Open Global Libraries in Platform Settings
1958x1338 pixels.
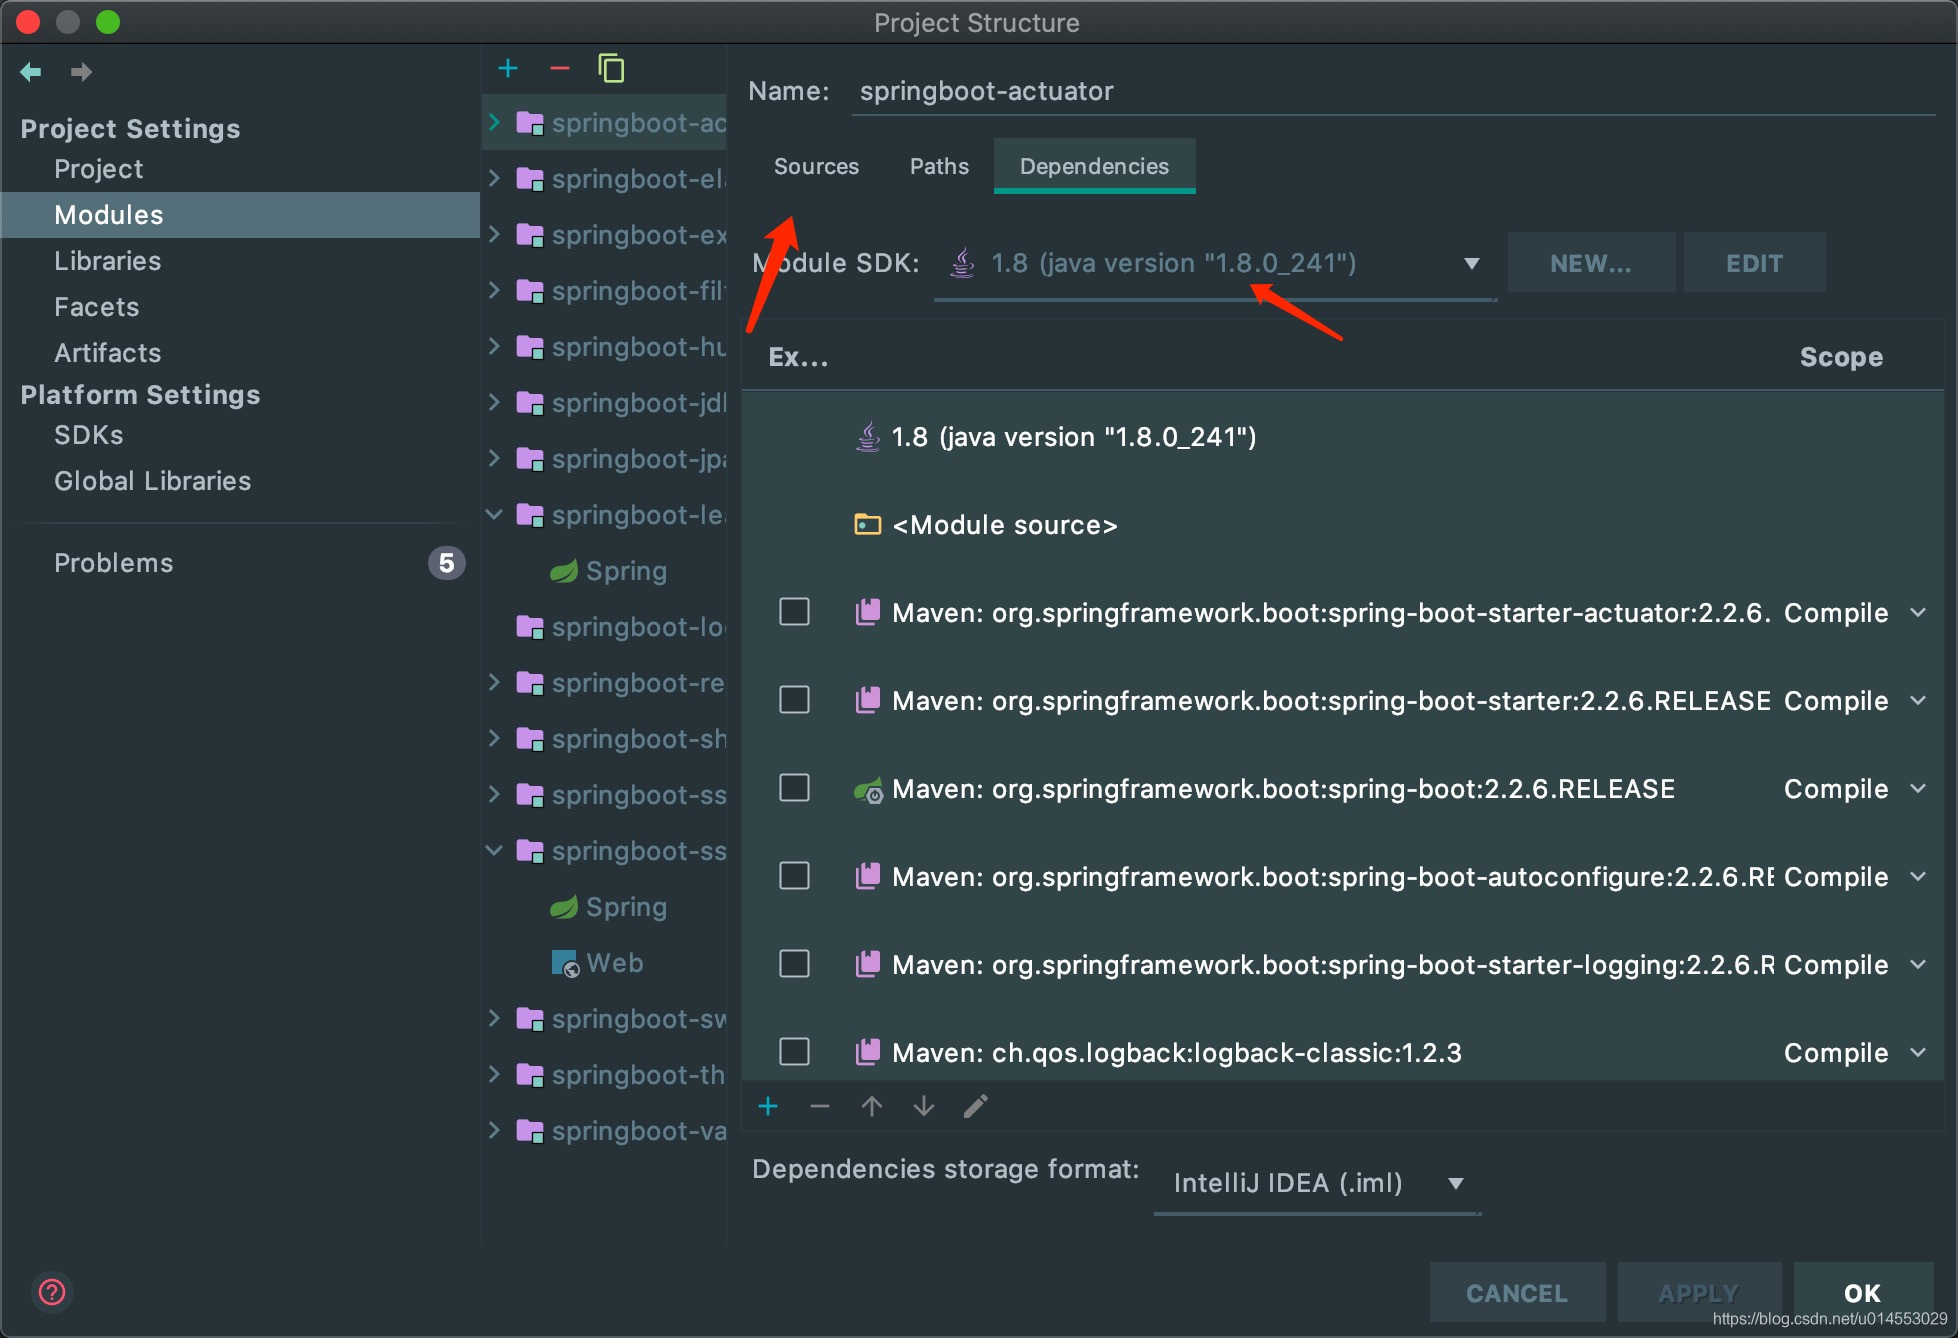coord(152,481)
